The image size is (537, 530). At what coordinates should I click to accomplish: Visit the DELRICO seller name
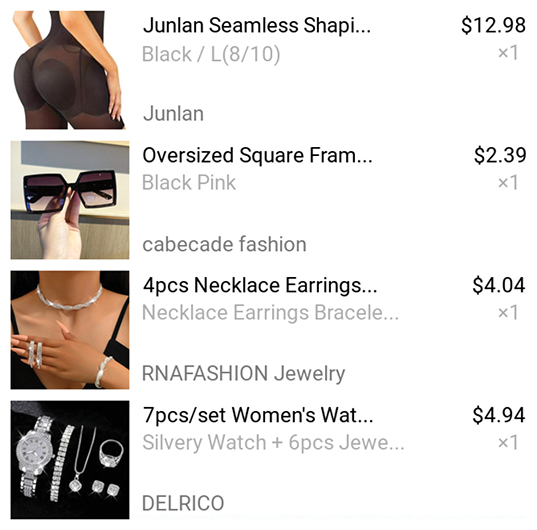coord(183,503)
